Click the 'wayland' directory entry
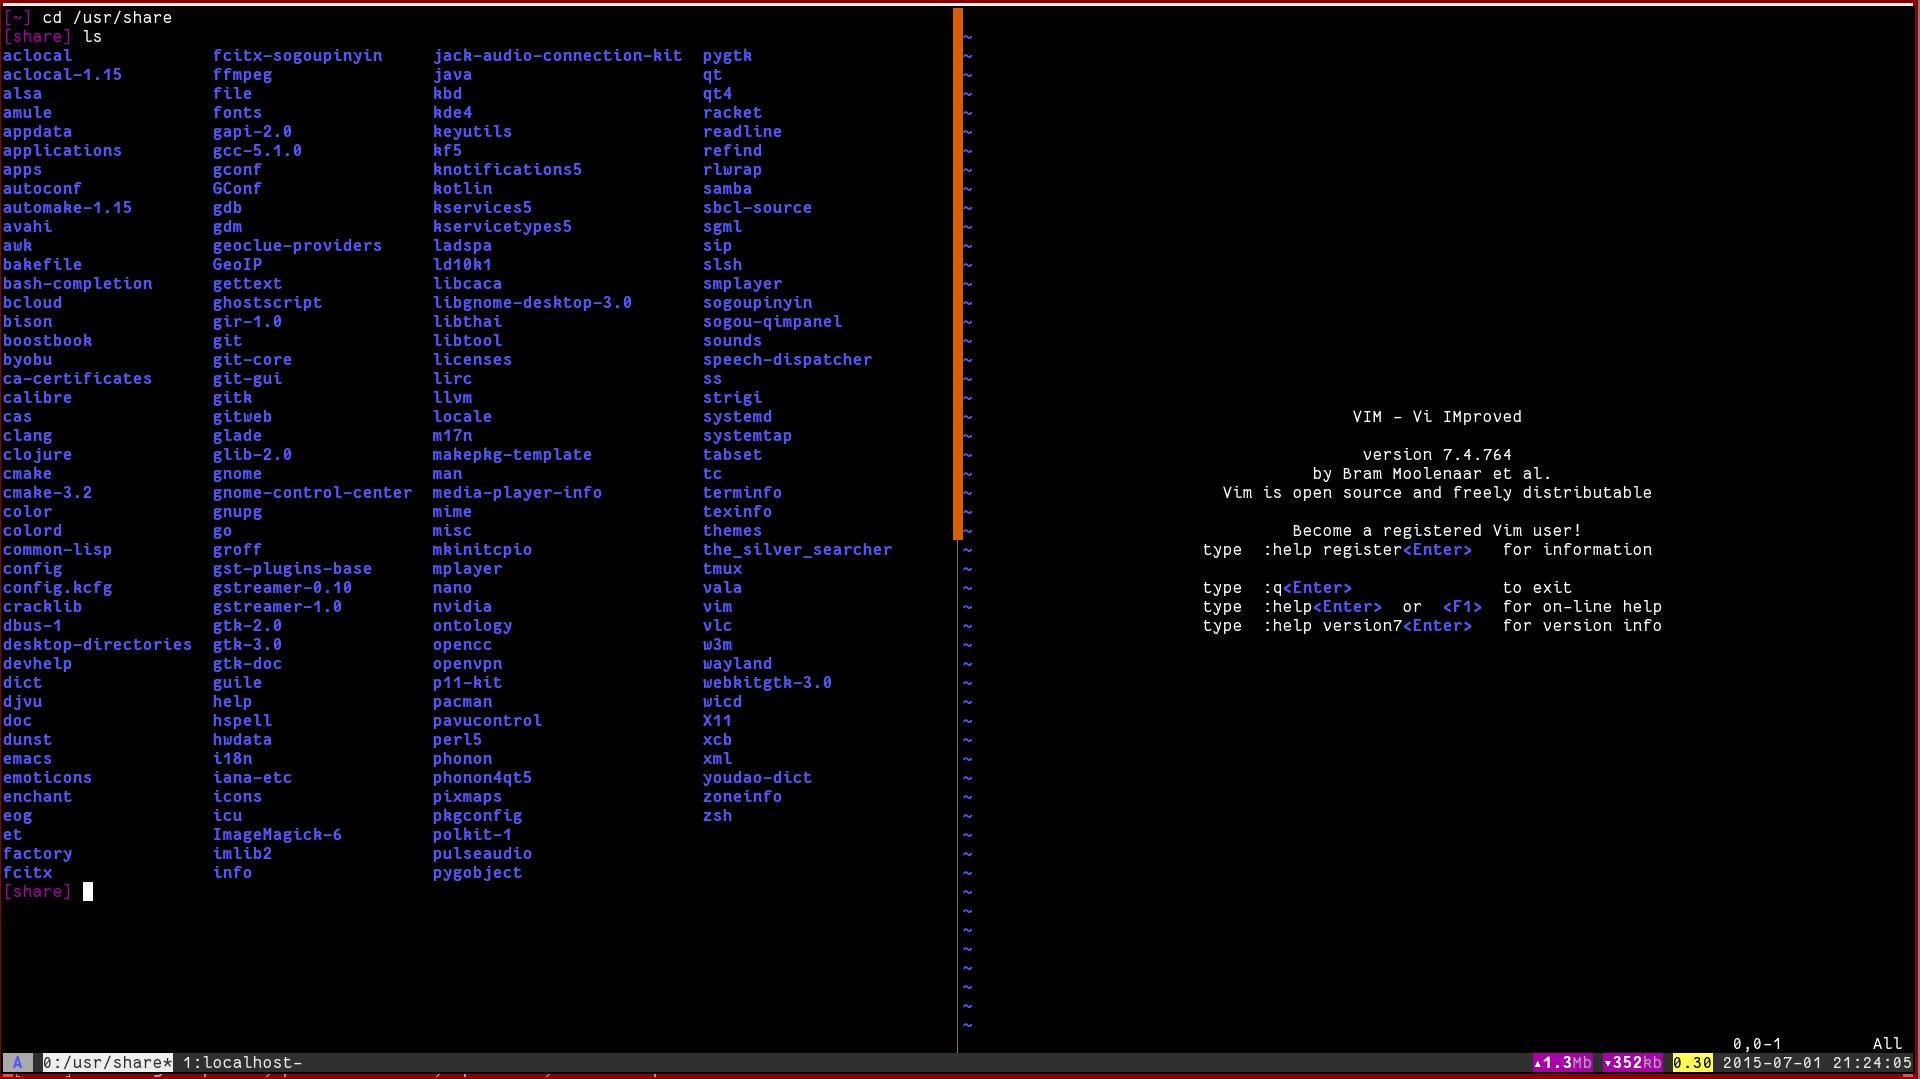This screenshot has height=1079, width=1920. pyautogui.click(x=737, y=663)
